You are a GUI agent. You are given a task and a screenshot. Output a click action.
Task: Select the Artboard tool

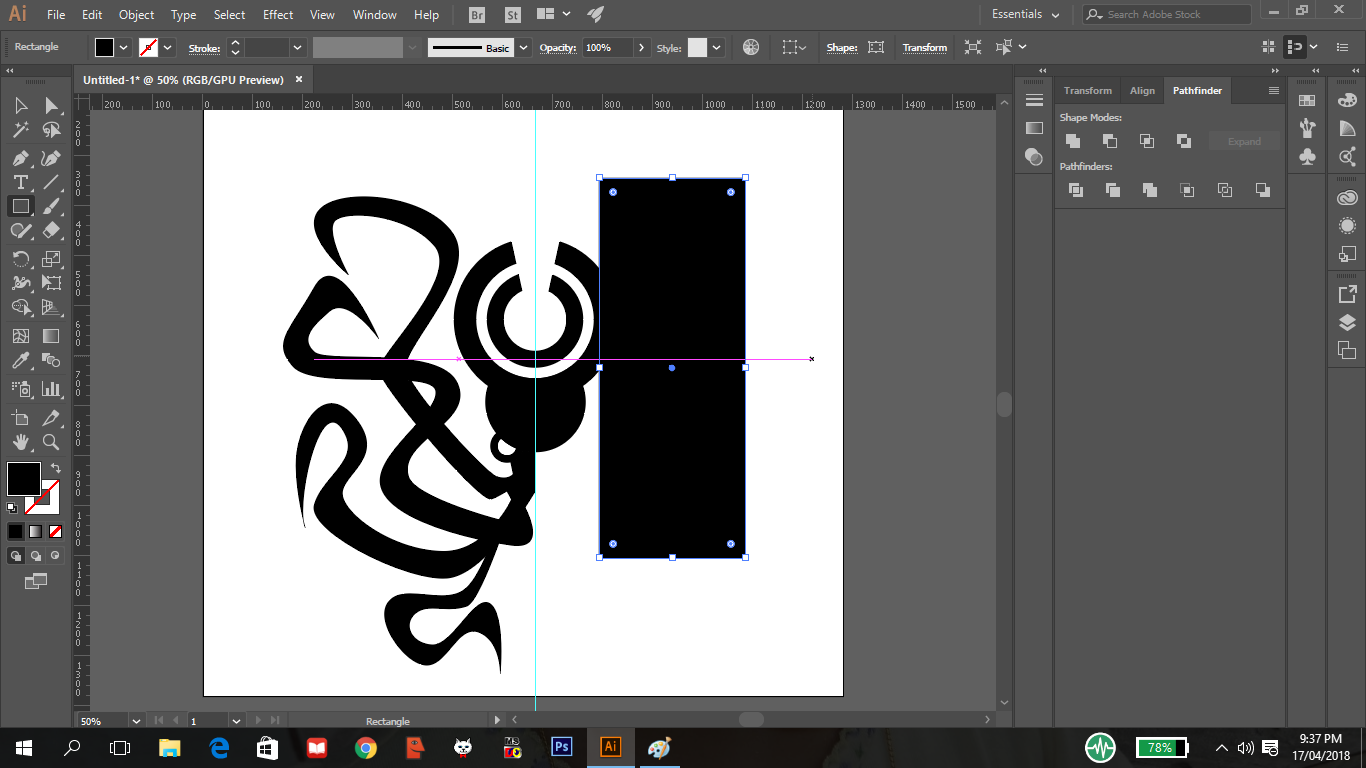(x=20, y=417)
